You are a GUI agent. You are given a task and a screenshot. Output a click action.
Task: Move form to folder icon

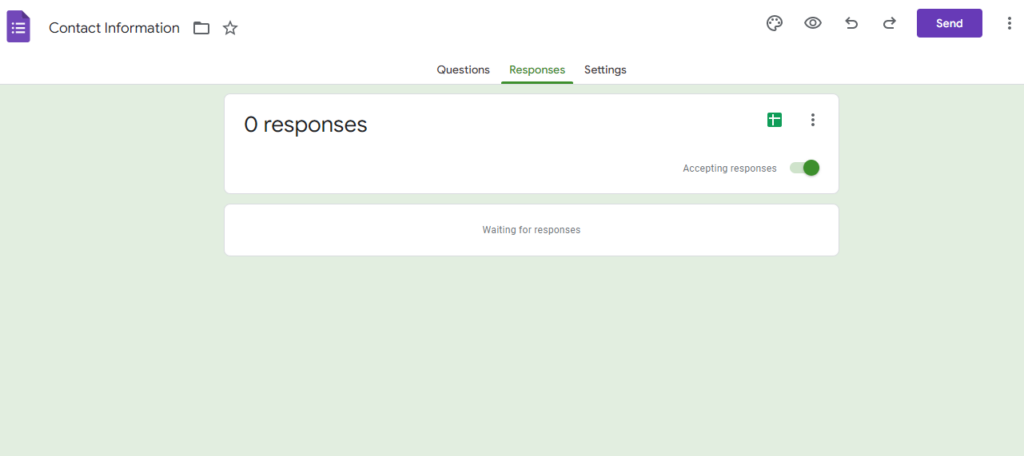(201, 28)
